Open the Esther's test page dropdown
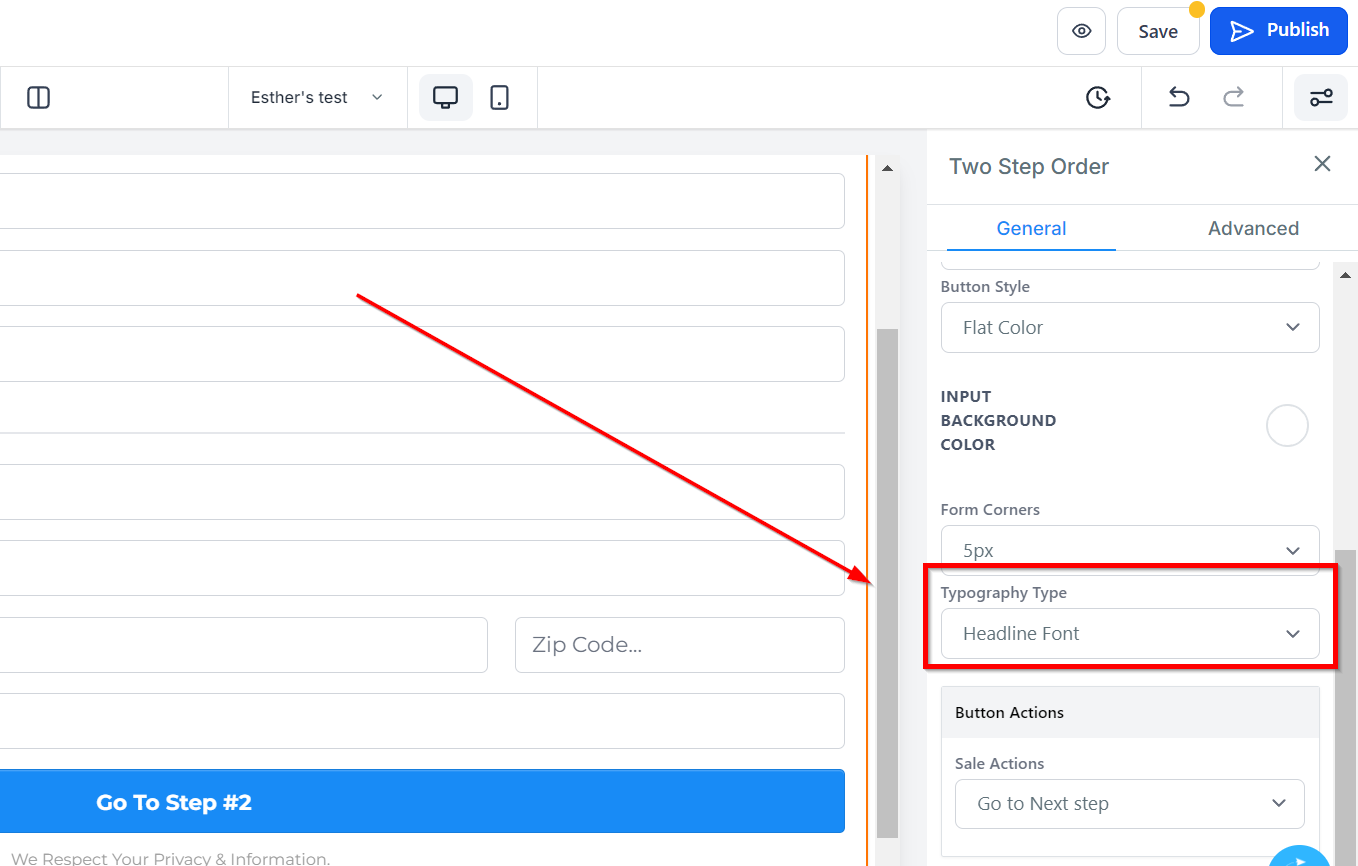 (317, 97)
